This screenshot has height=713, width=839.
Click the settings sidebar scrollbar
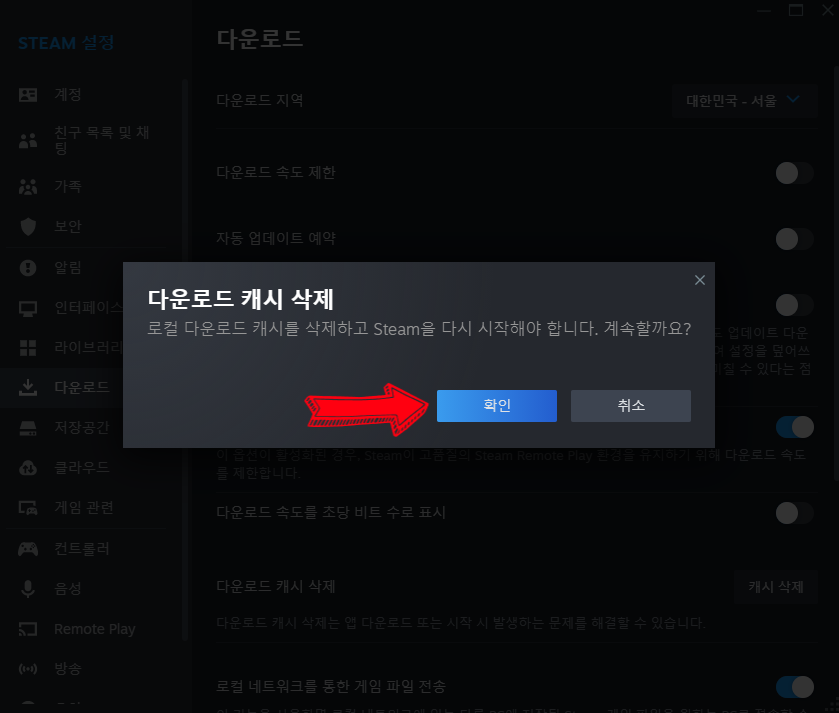point(185,359)
